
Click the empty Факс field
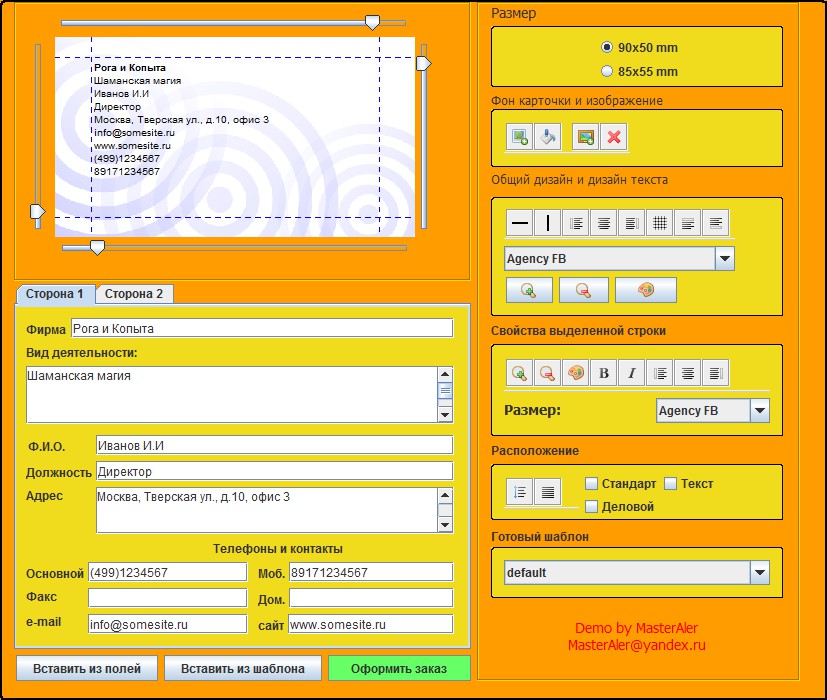click(x=168, y=598)
